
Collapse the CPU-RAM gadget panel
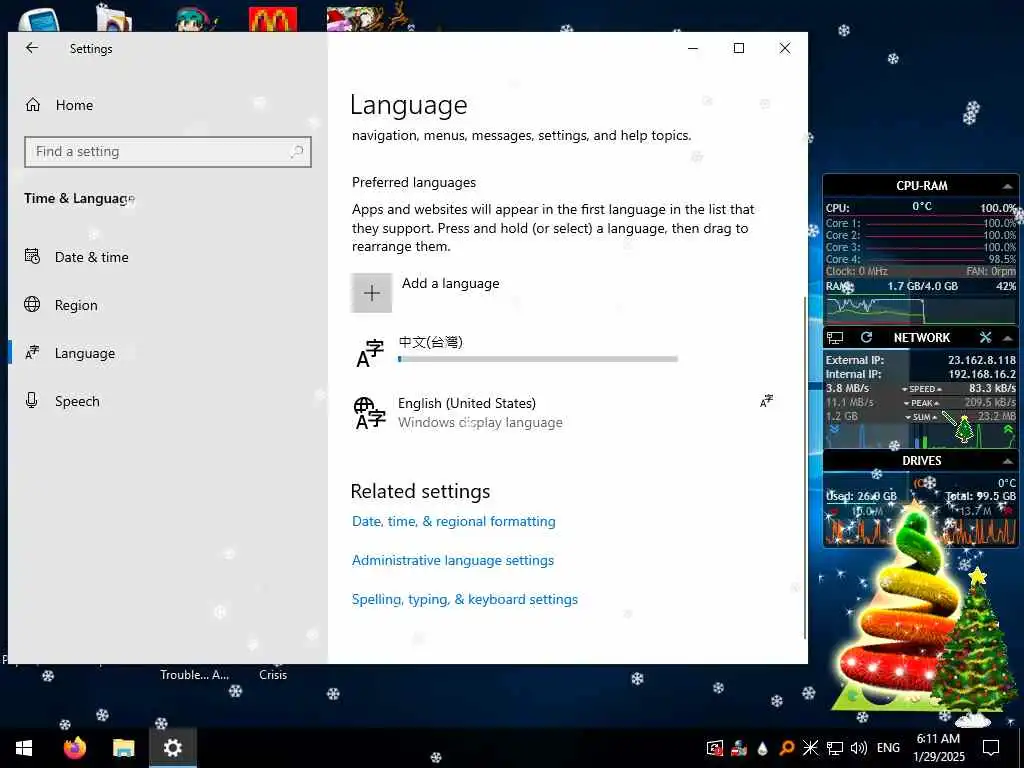1008,186
